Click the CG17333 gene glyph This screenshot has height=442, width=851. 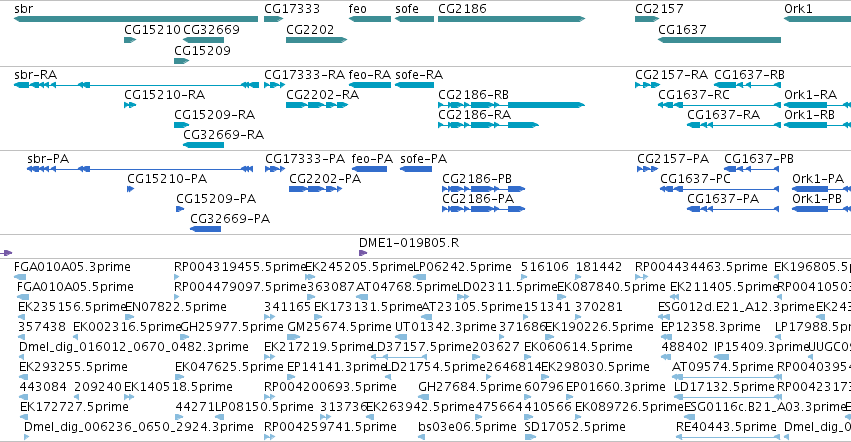(x=274, y=19)
